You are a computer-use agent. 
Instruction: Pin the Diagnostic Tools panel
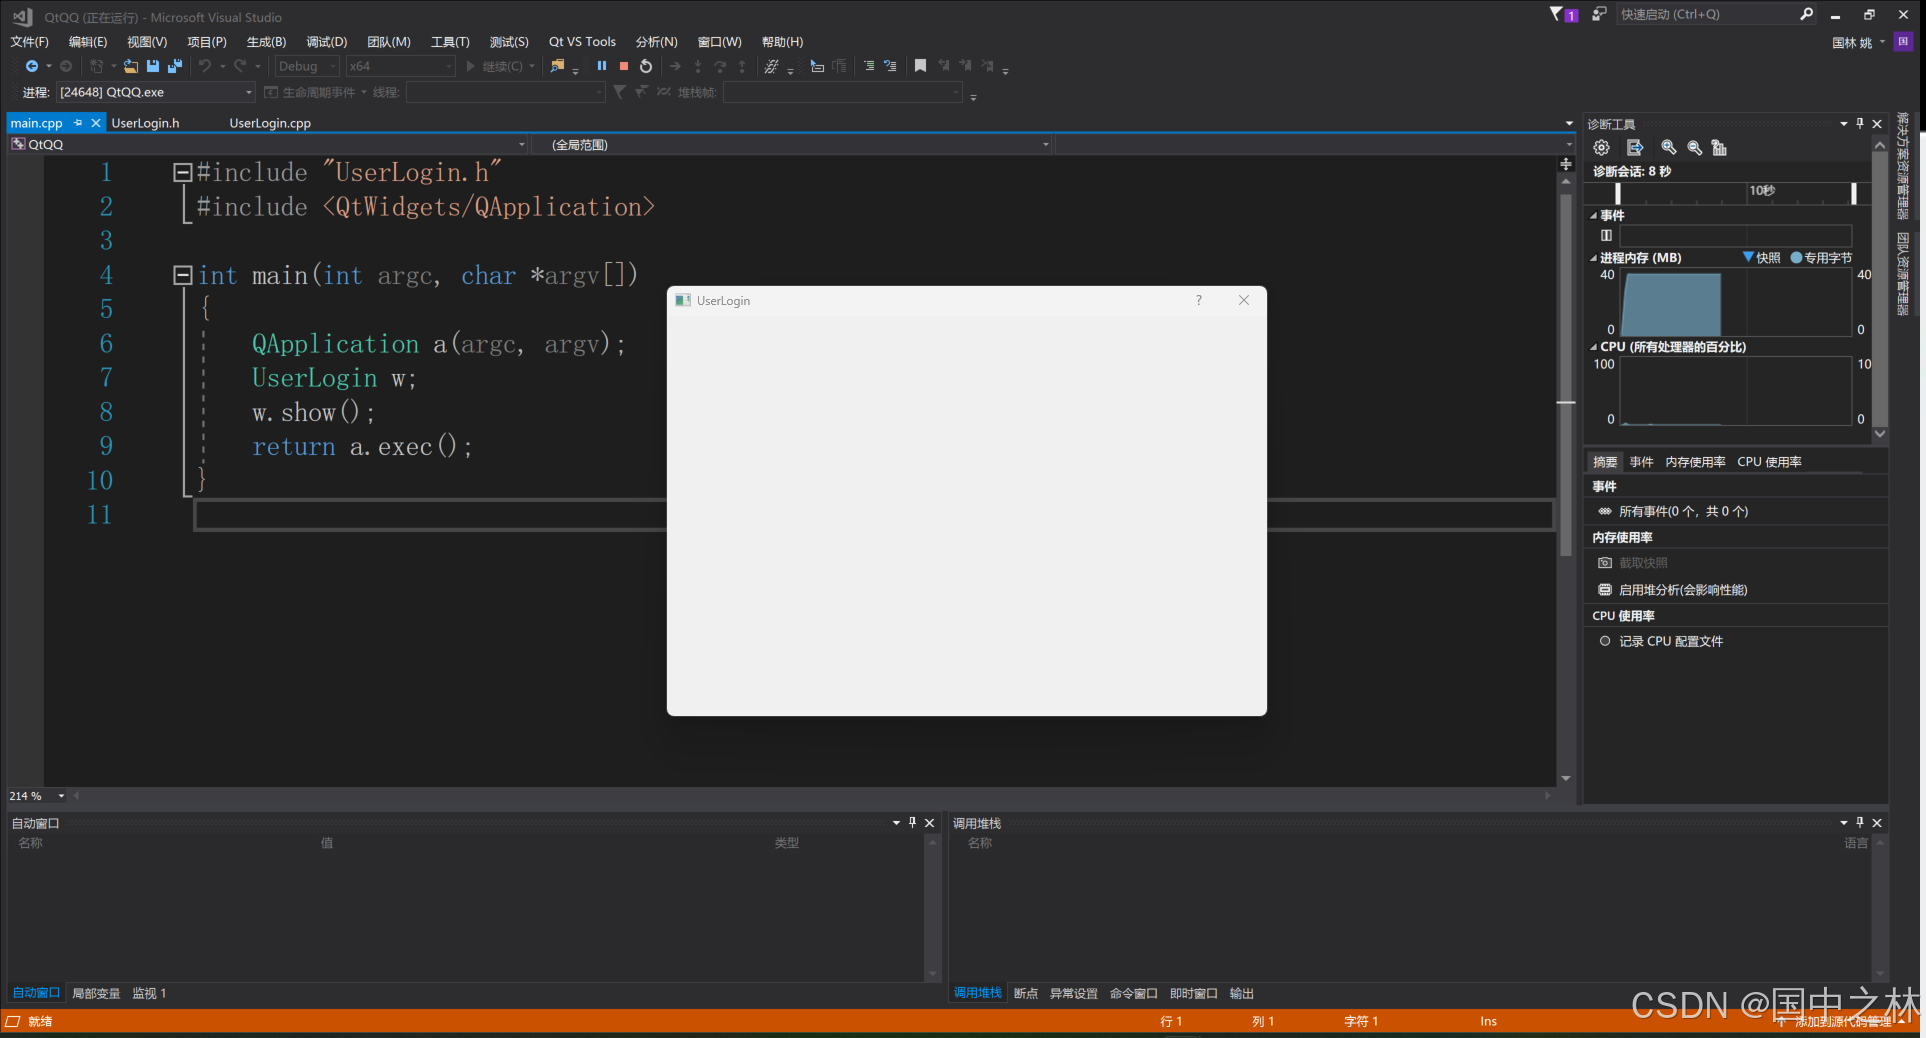tap(1860, 124)
